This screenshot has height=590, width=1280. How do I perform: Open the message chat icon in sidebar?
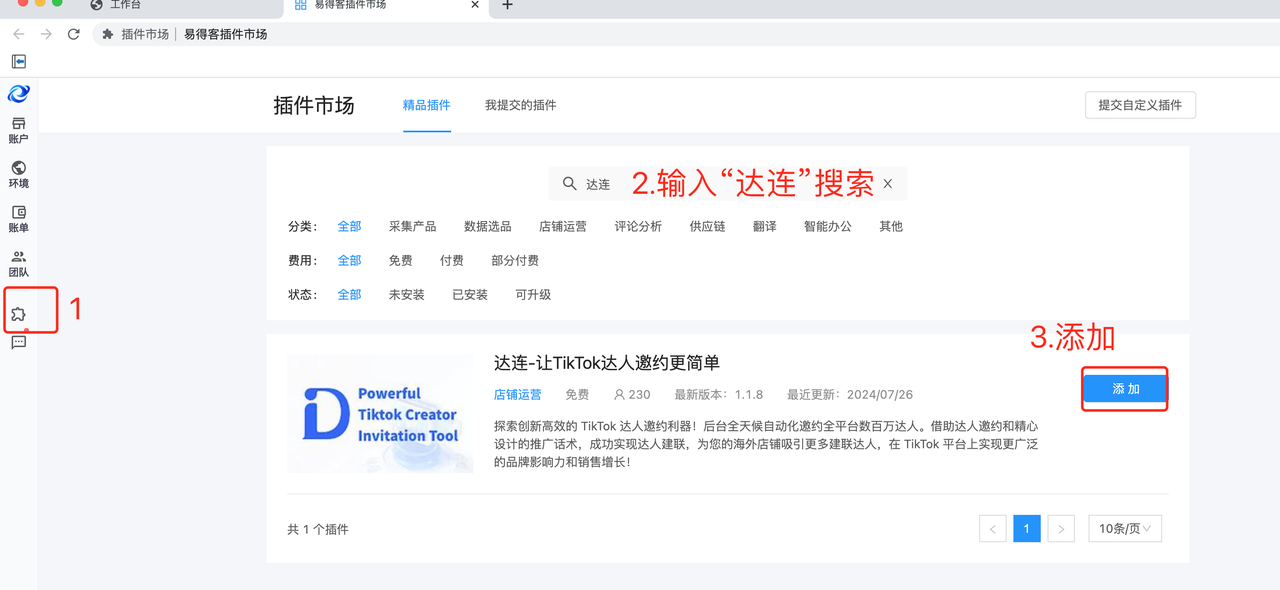coord(19,343)
